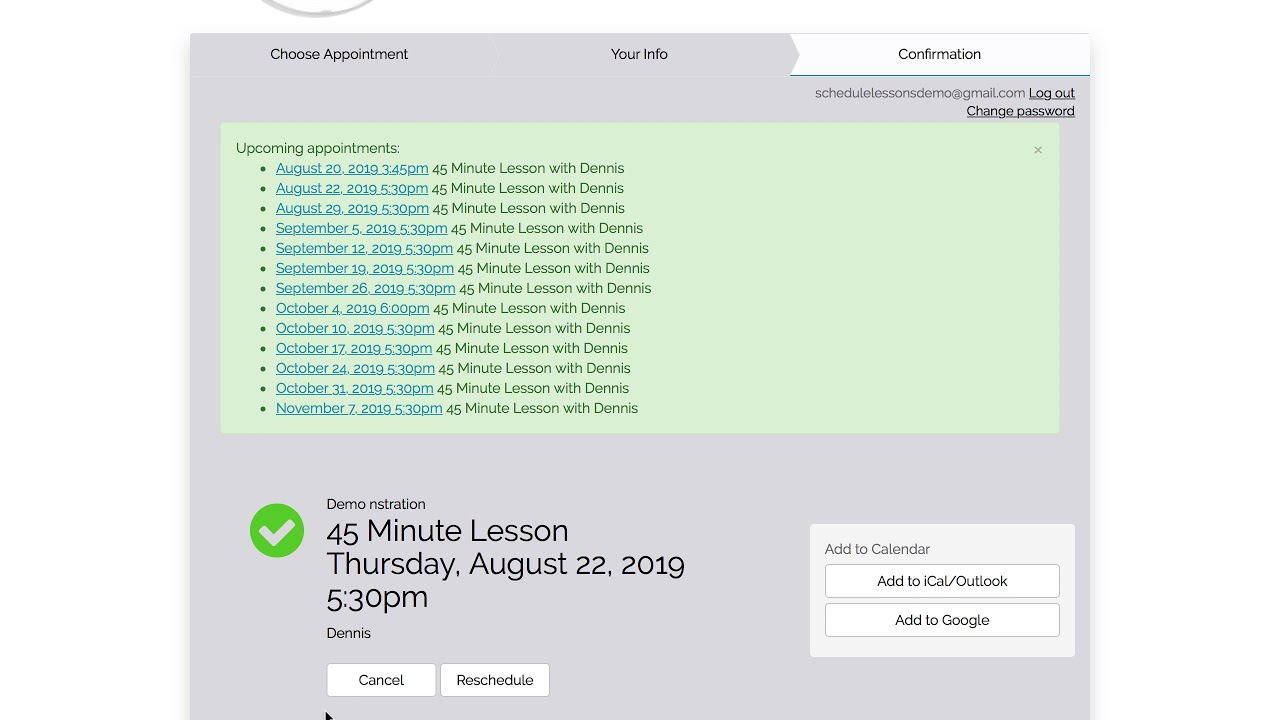The image size is (1280, 720).
Task: Click the '45 Minute Lesson' heading
Action: tap(447, 531)
